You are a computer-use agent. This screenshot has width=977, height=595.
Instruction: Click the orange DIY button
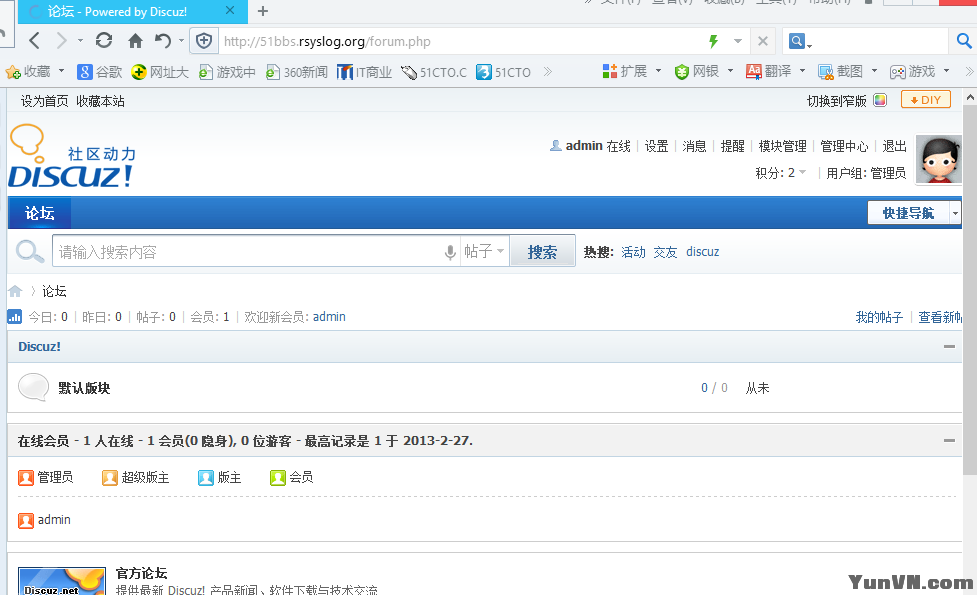926,100
